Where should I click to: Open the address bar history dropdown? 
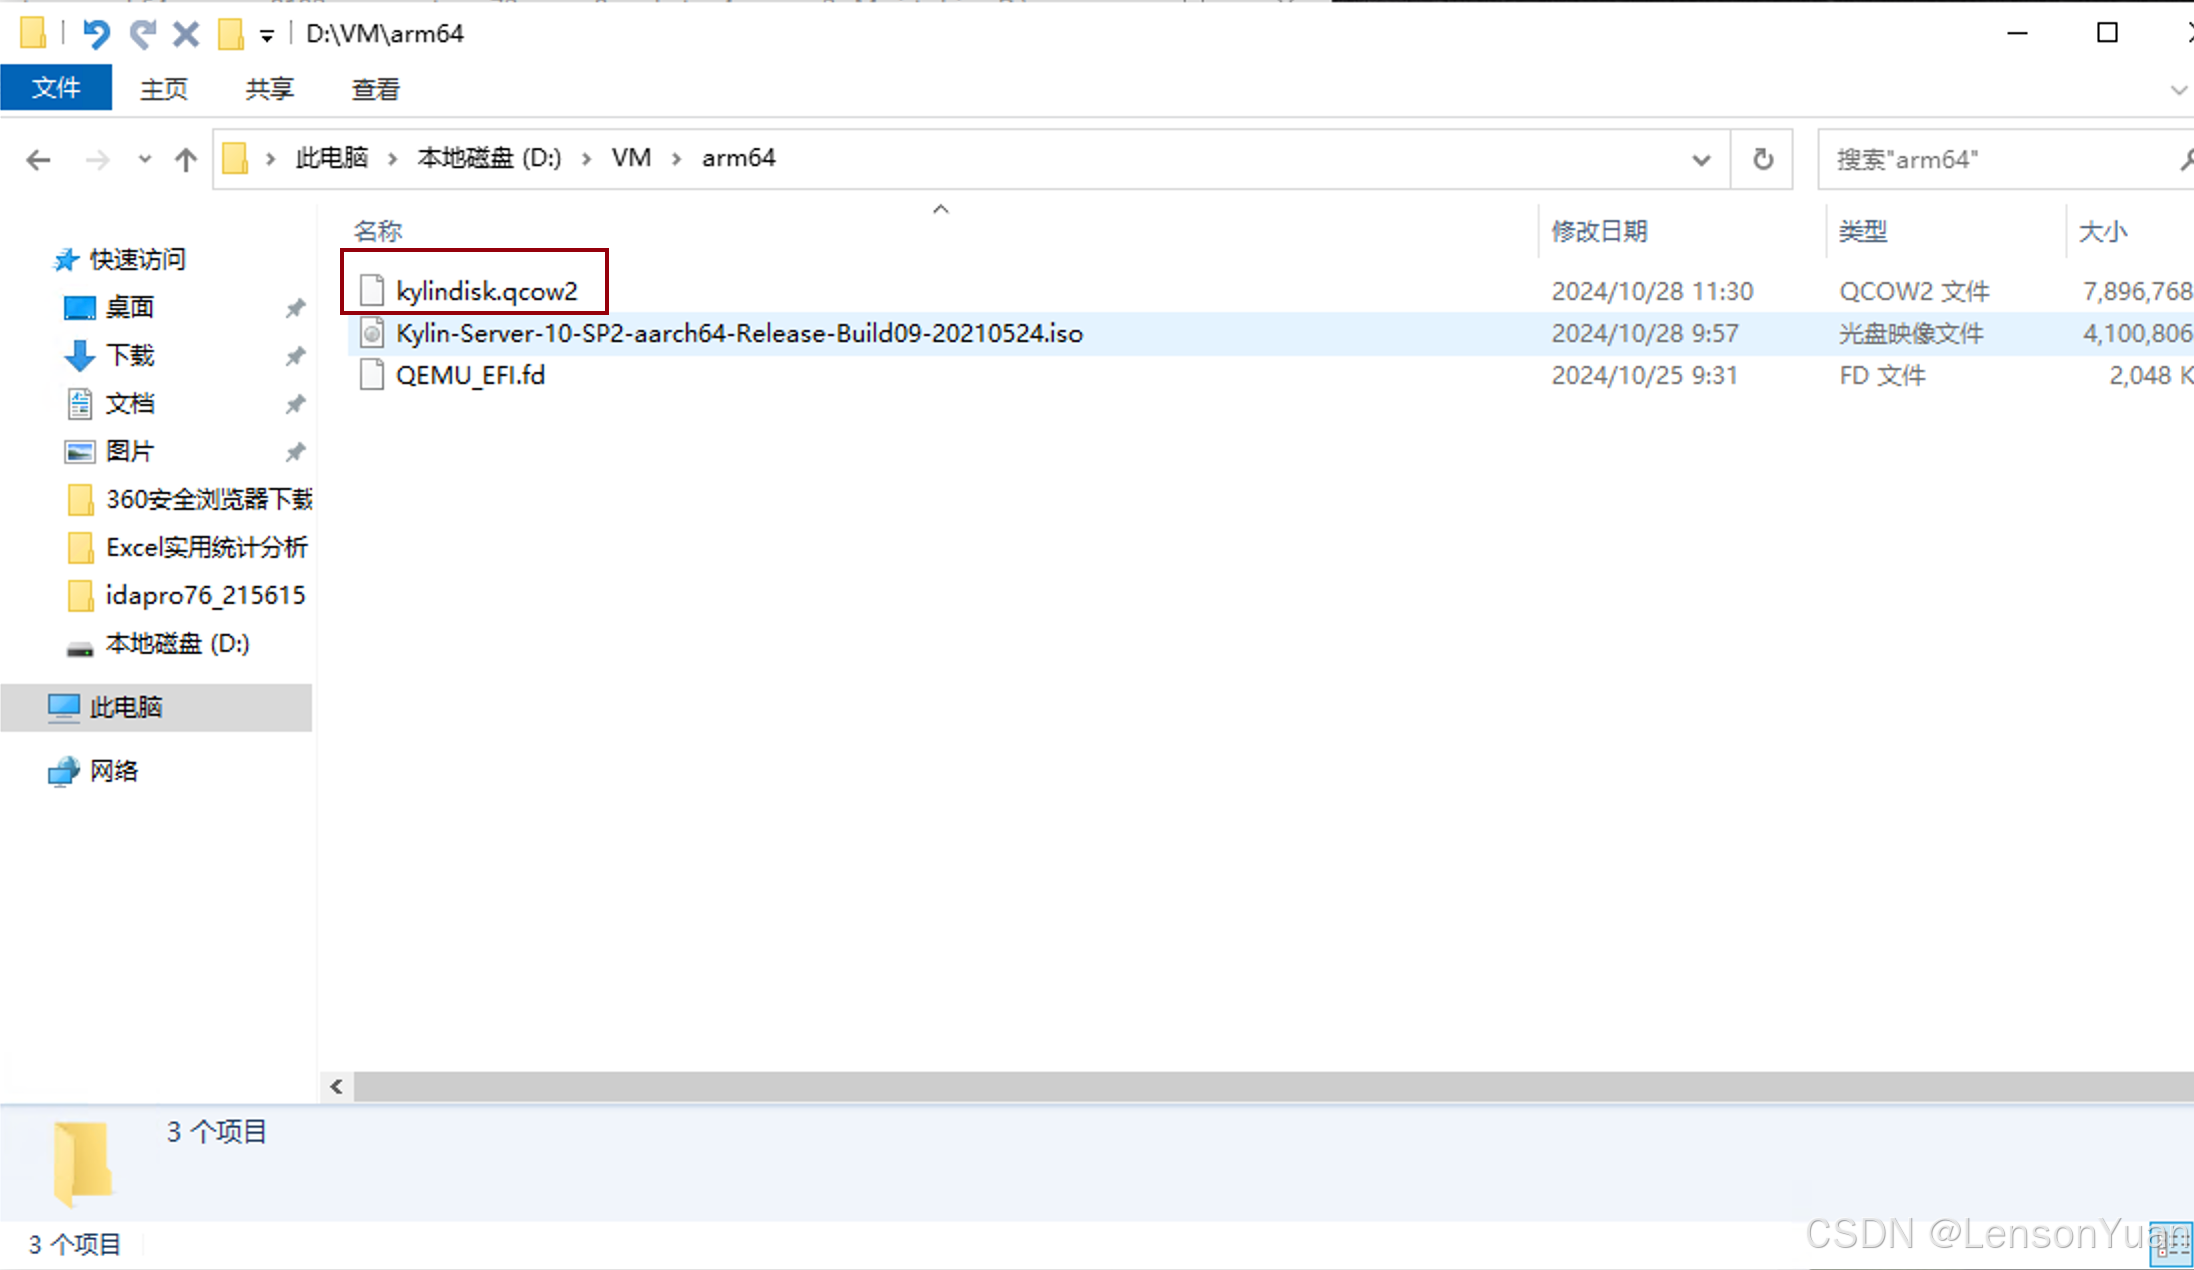coord(1701,160)
